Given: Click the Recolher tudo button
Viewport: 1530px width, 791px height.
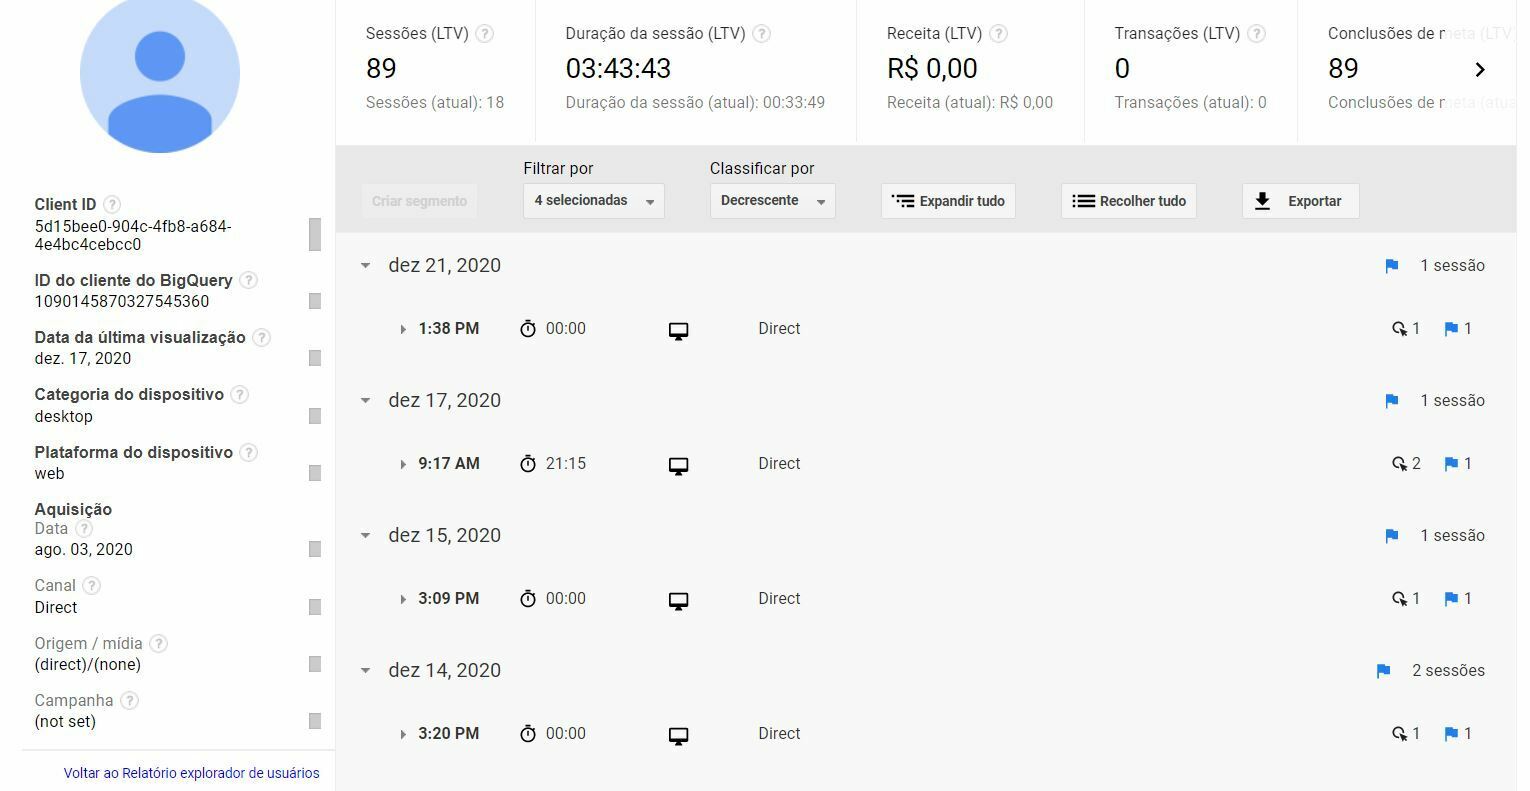Looking at the screenshot, I should point(1129,201).
